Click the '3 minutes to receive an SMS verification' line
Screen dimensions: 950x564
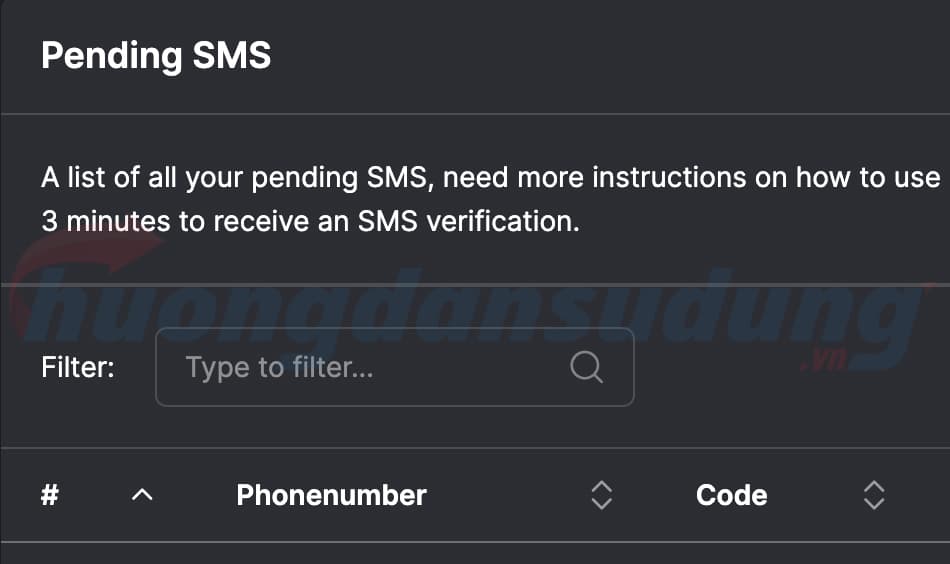click(310, 221)
